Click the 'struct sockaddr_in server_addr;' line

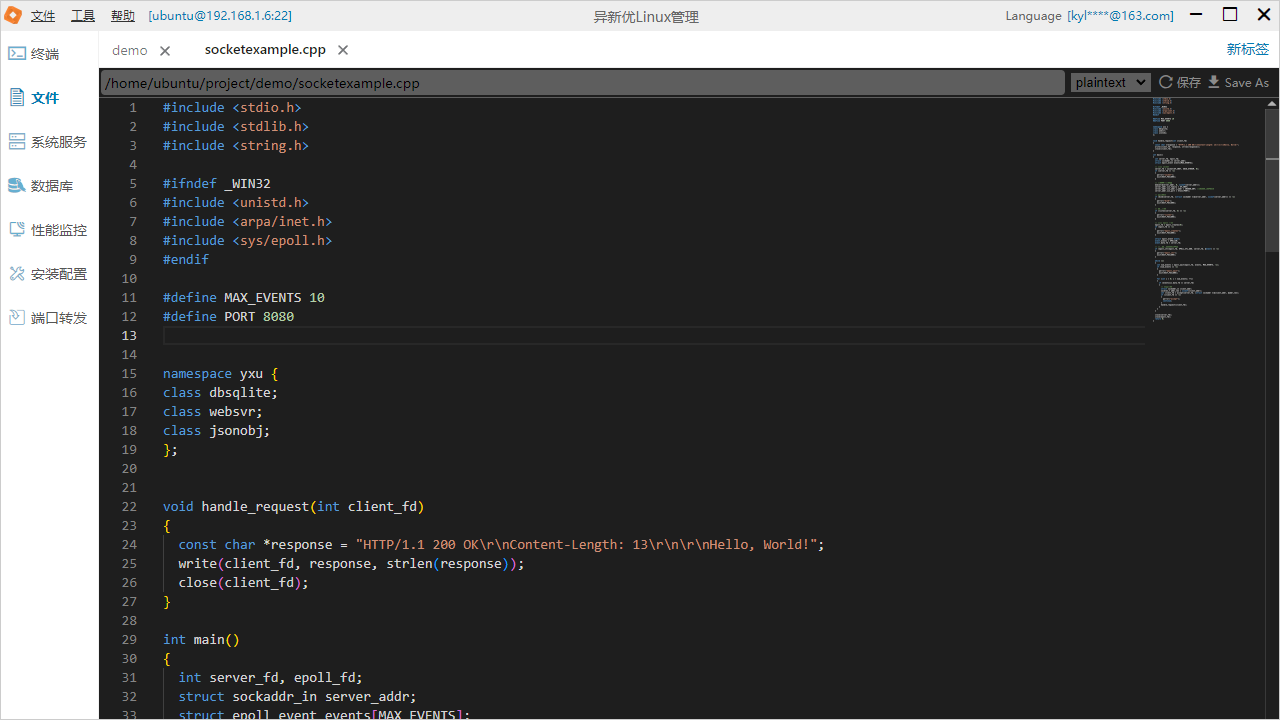(297, 696)
